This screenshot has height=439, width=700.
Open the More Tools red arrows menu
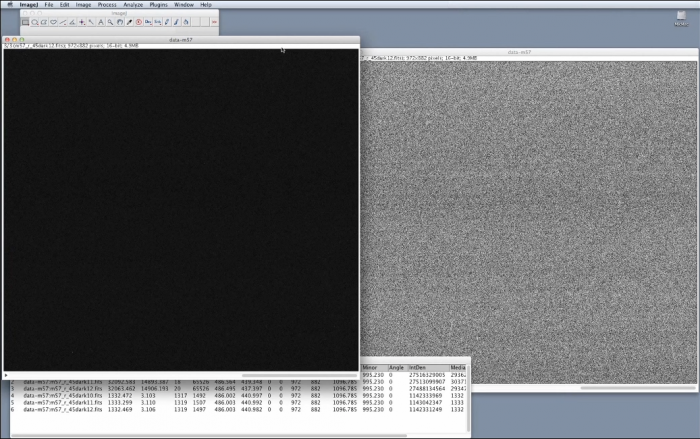(214, 22)
